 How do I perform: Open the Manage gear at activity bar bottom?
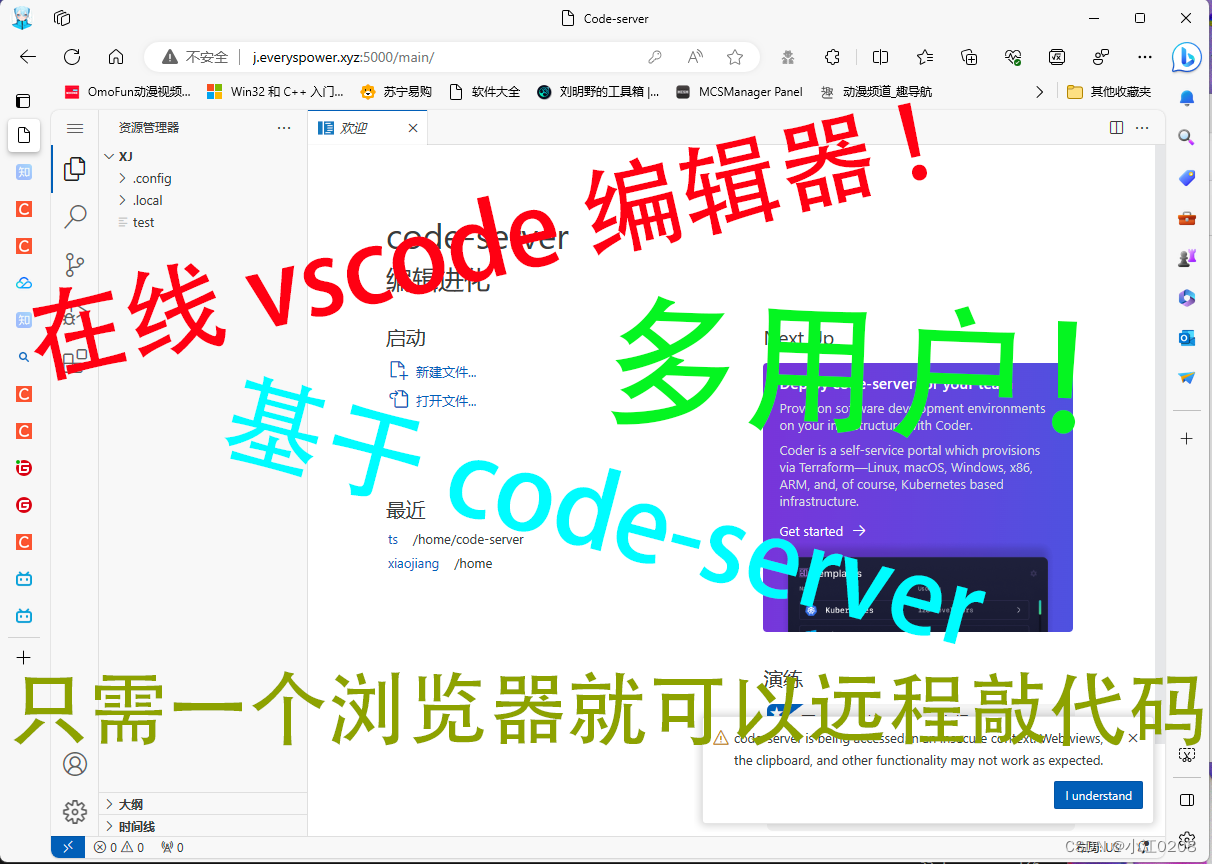(x=75, y=812)
